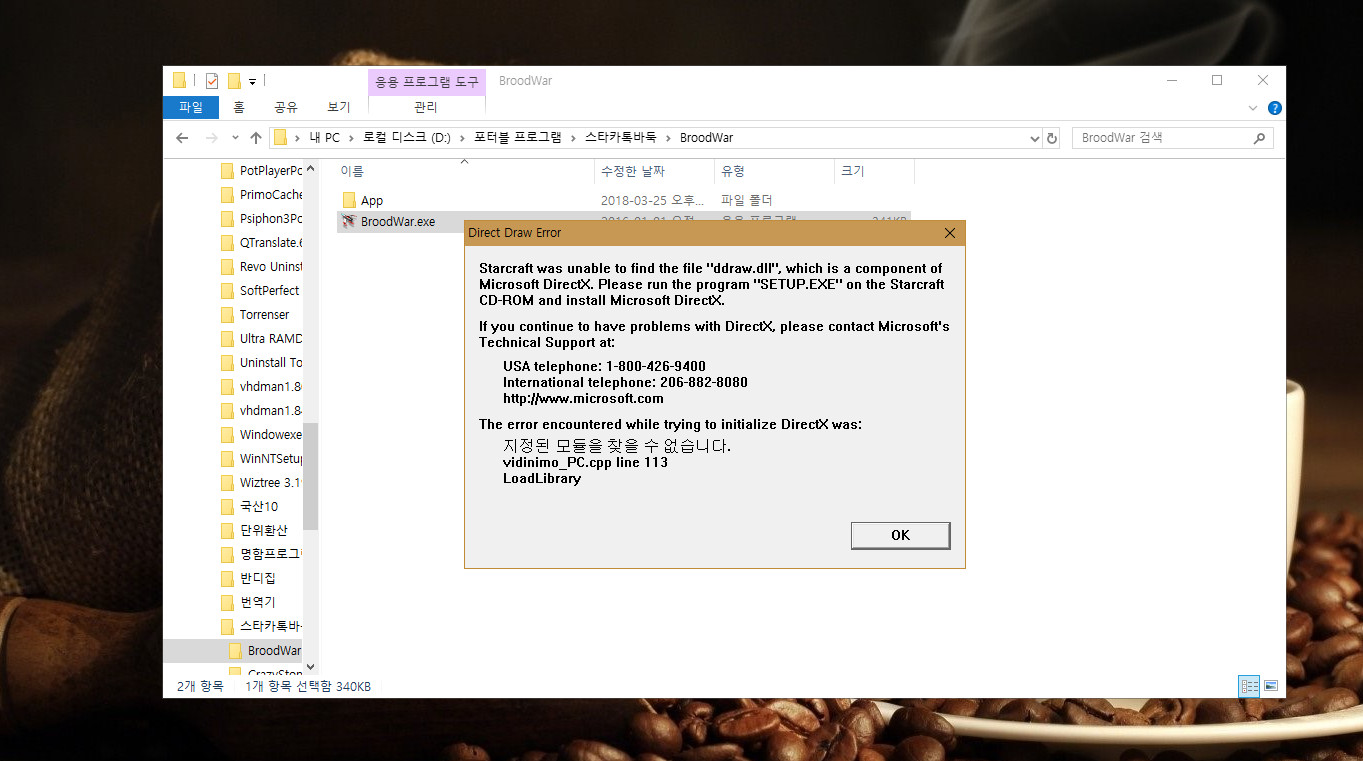Viewport: 1363px width, 761px height.
Task: Select PrimoCache folder in navigation tree
Action: (260, 195)
